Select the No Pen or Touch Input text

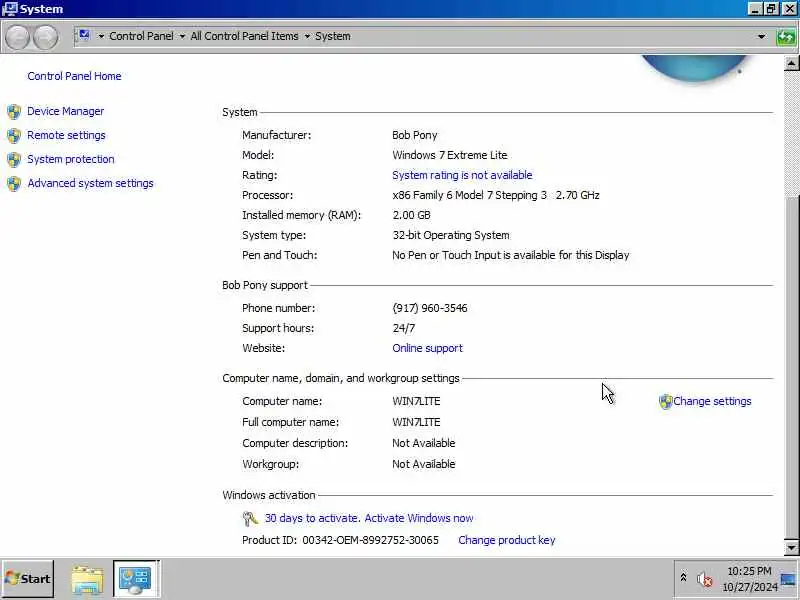point(510,255)
